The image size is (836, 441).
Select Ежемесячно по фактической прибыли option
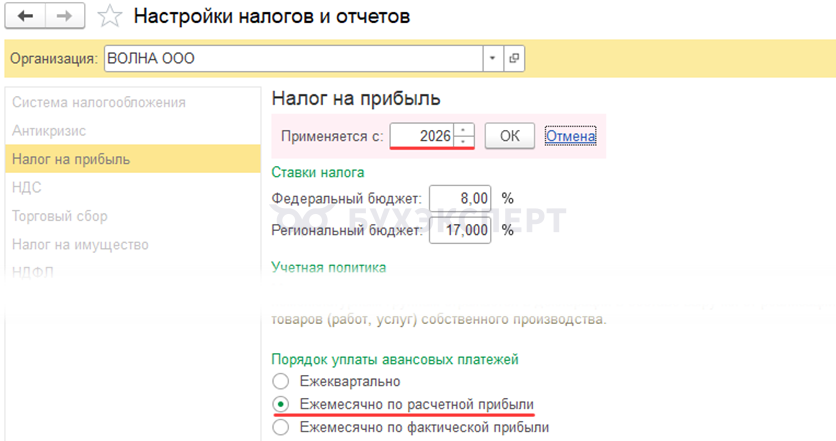pos(411,427)
